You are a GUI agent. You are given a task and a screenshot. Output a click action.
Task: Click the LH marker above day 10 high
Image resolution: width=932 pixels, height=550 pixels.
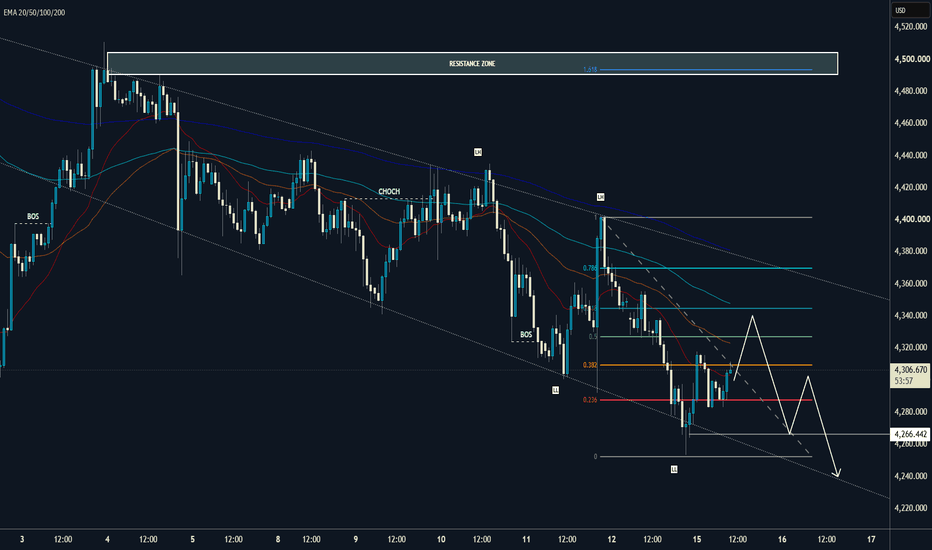pos(478,152)
